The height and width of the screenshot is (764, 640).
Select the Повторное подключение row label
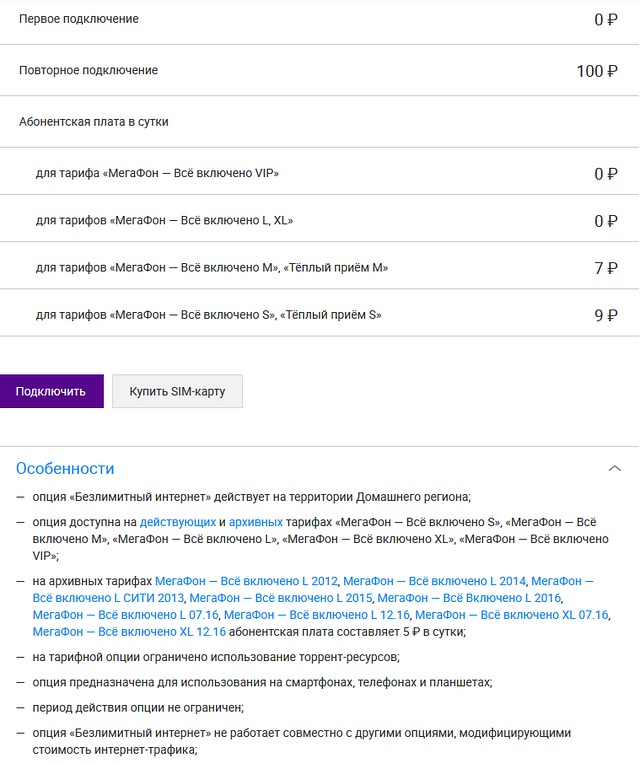click(x=89, y=70)
